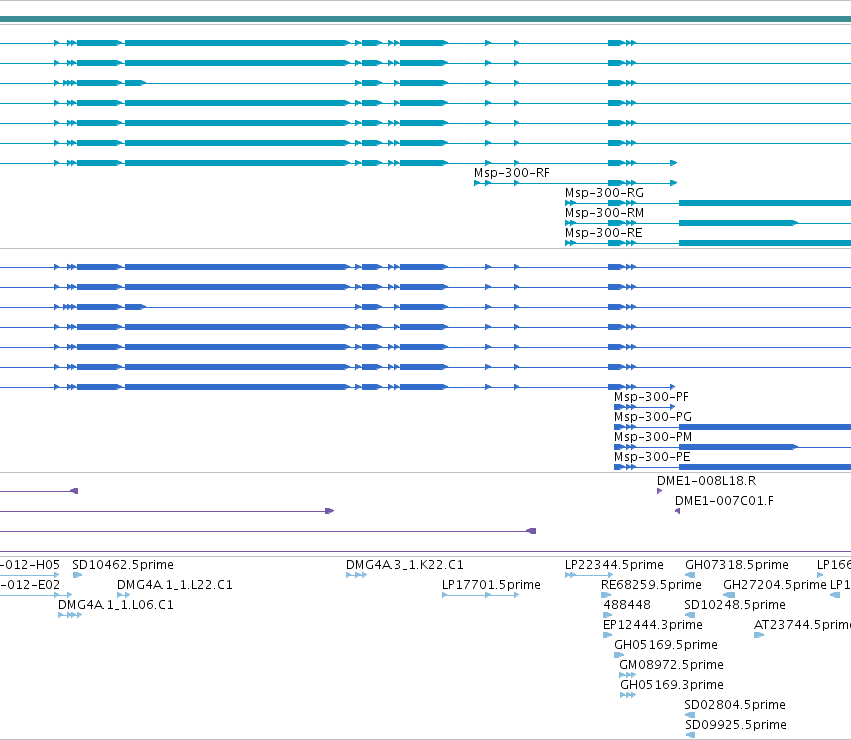This screenshot has width=851, height=740.
Task: Open the DMG4A.1_1.L22.C1 label
Action: (175, 585)
